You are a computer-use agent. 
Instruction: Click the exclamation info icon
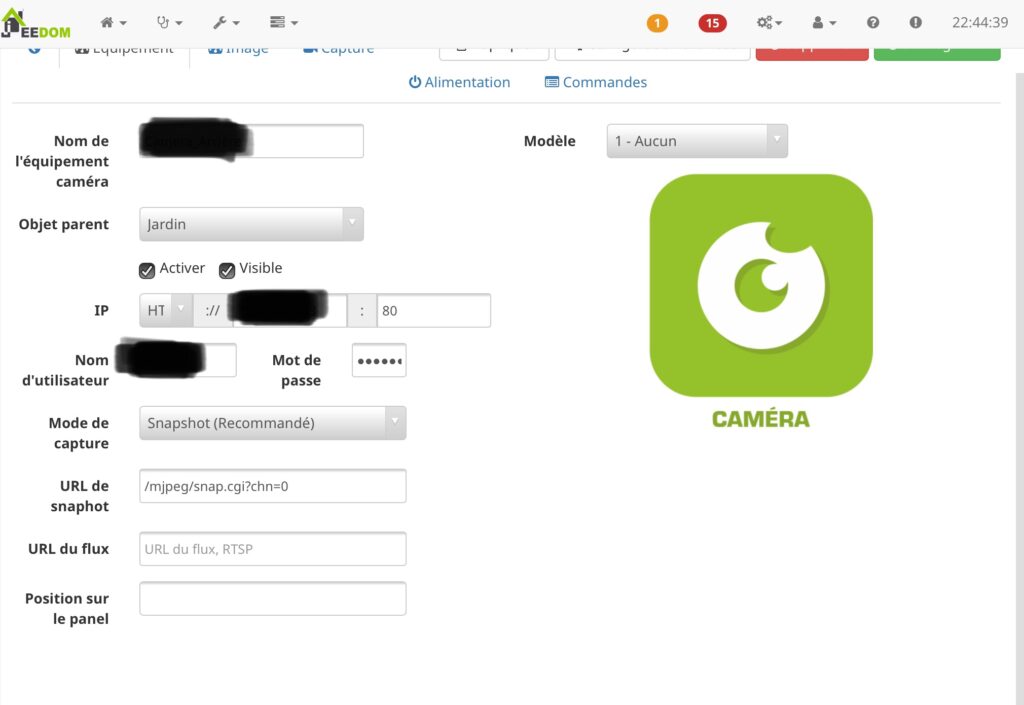point(916,22)
